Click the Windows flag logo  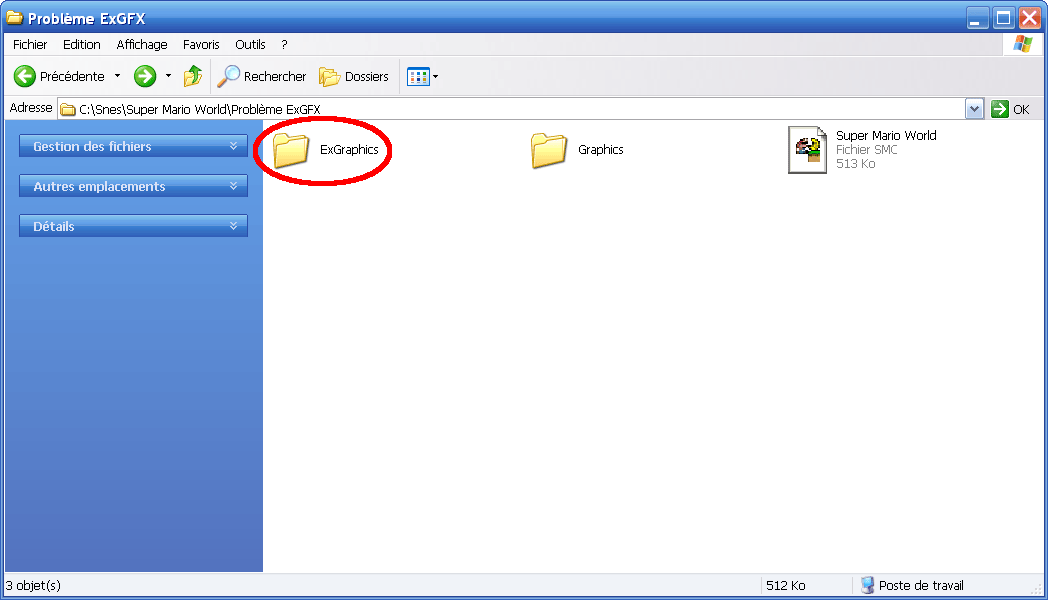pyautogui.click(x=1023, y=44)
